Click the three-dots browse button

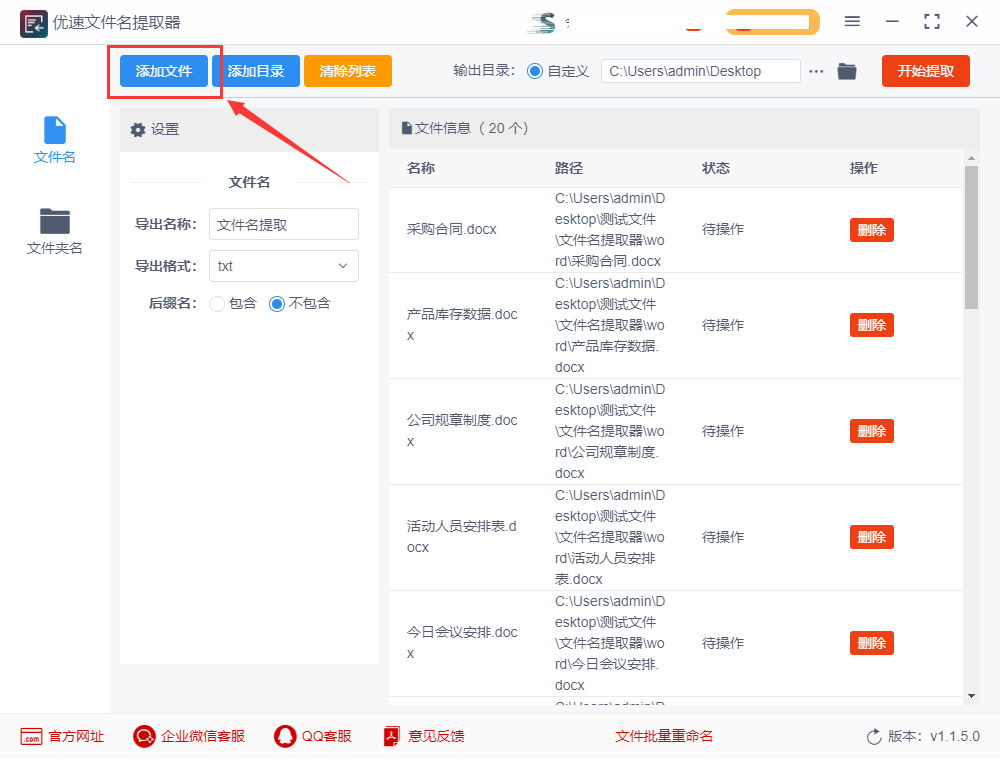pos(816,71)
